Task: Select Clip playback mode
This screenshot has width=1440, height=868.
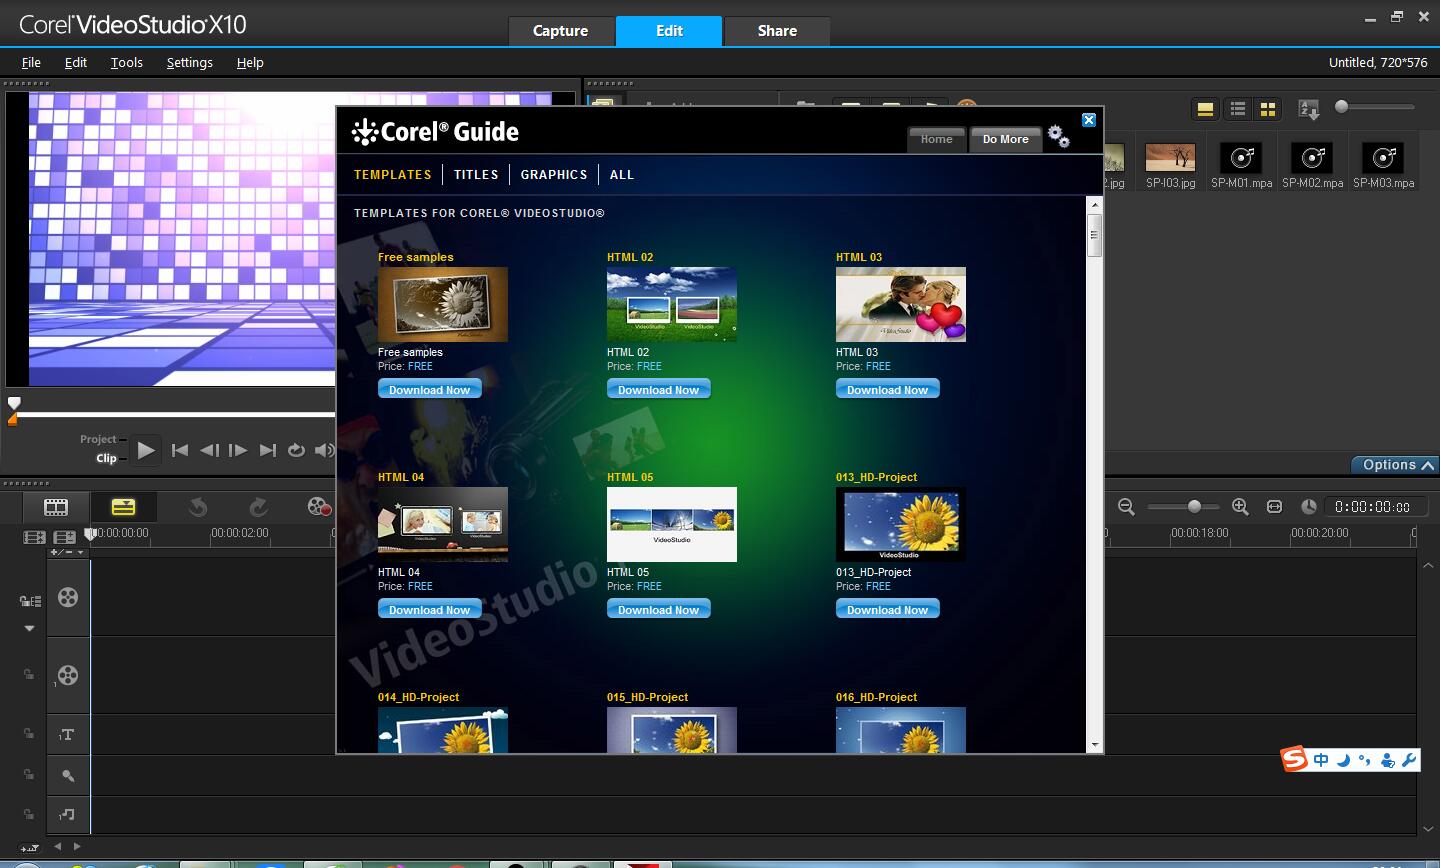Action: point(106,458)
